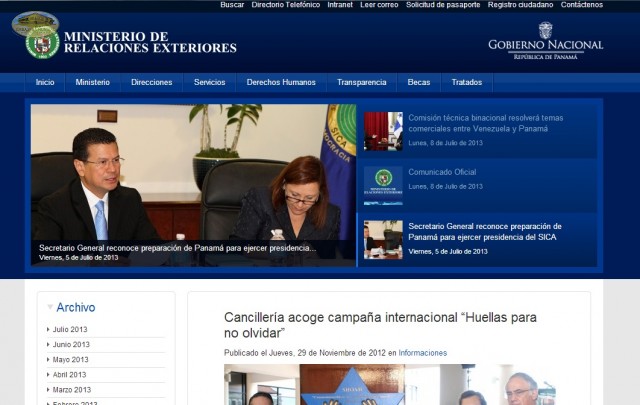Click the SICA presidency news thumbnail

[383, 240]
